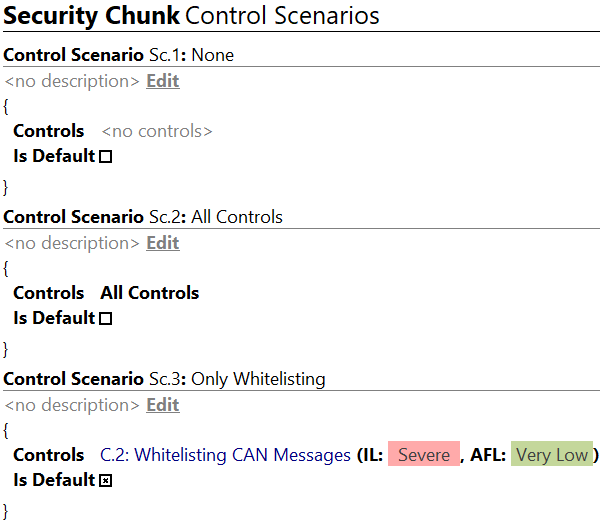Select the green Very Low AFL badge

coord(552,454)
